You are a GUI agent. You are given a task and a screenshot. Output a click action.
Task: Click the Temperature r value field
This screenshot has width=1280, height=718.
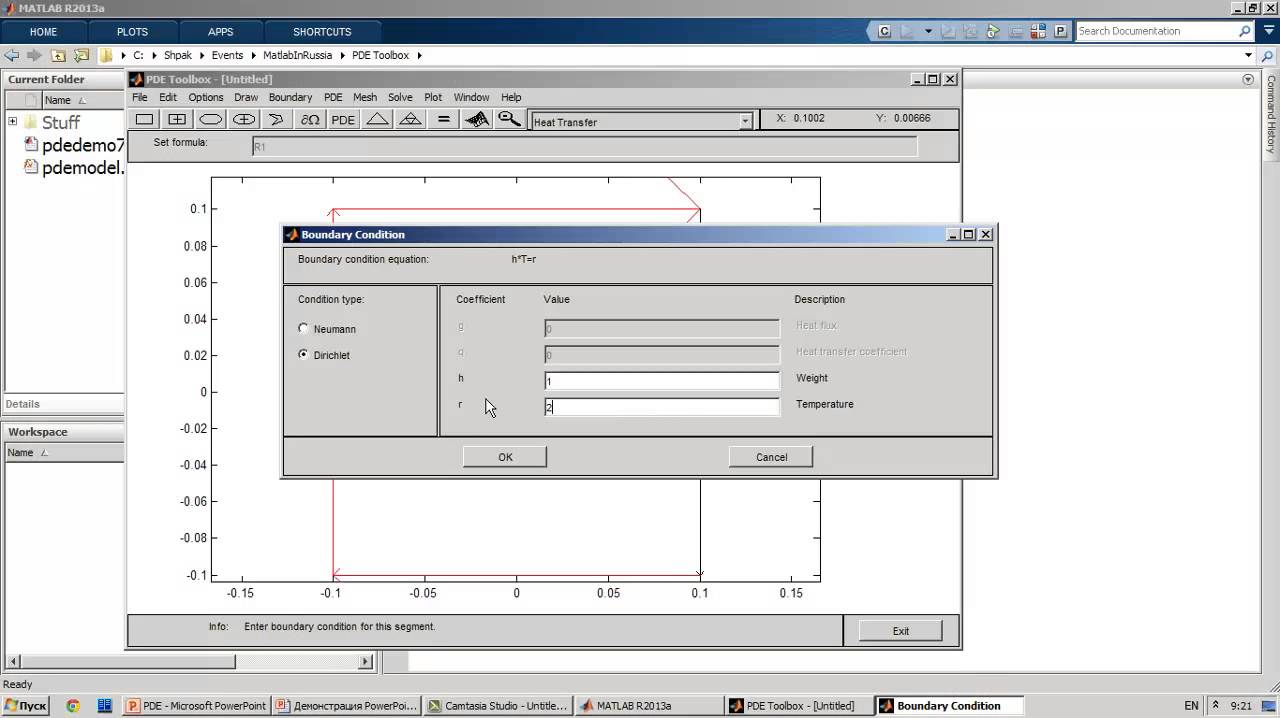661,407
